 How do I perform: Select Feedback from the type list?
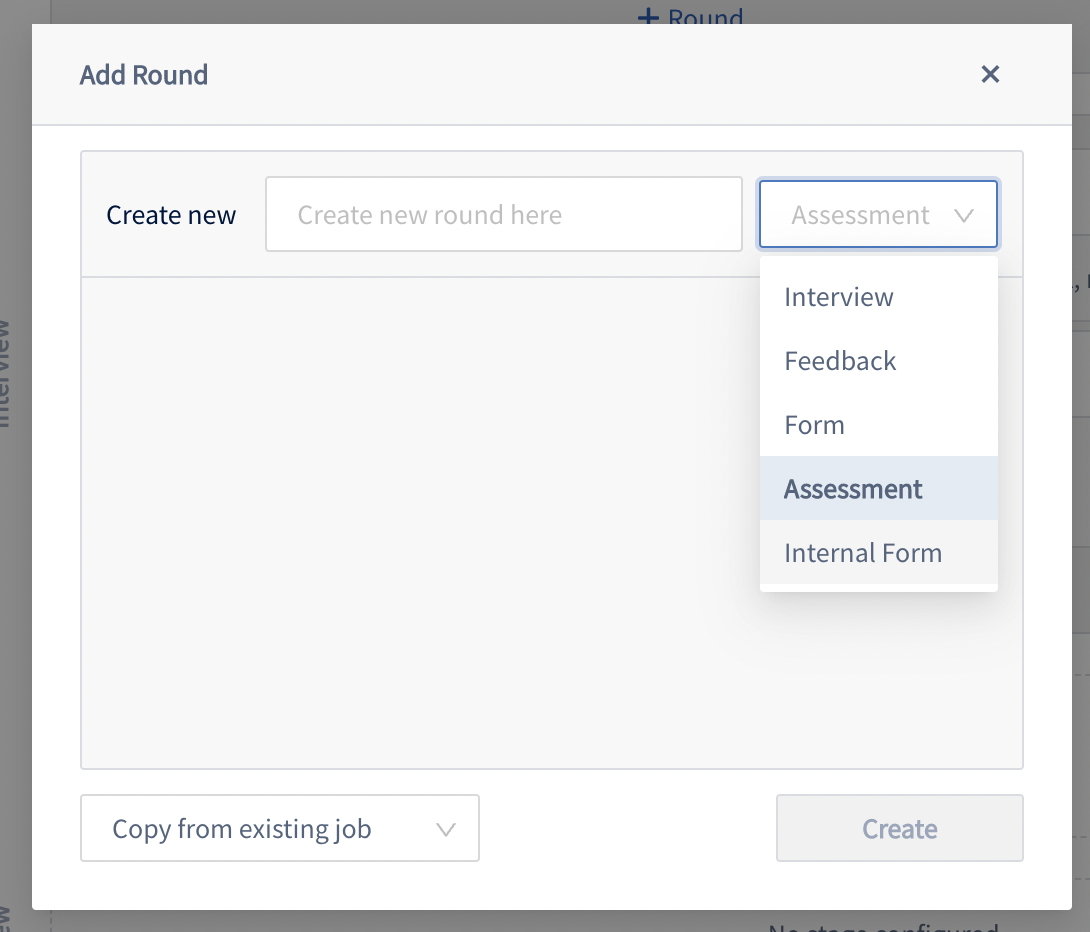click(x=879, y=361)
